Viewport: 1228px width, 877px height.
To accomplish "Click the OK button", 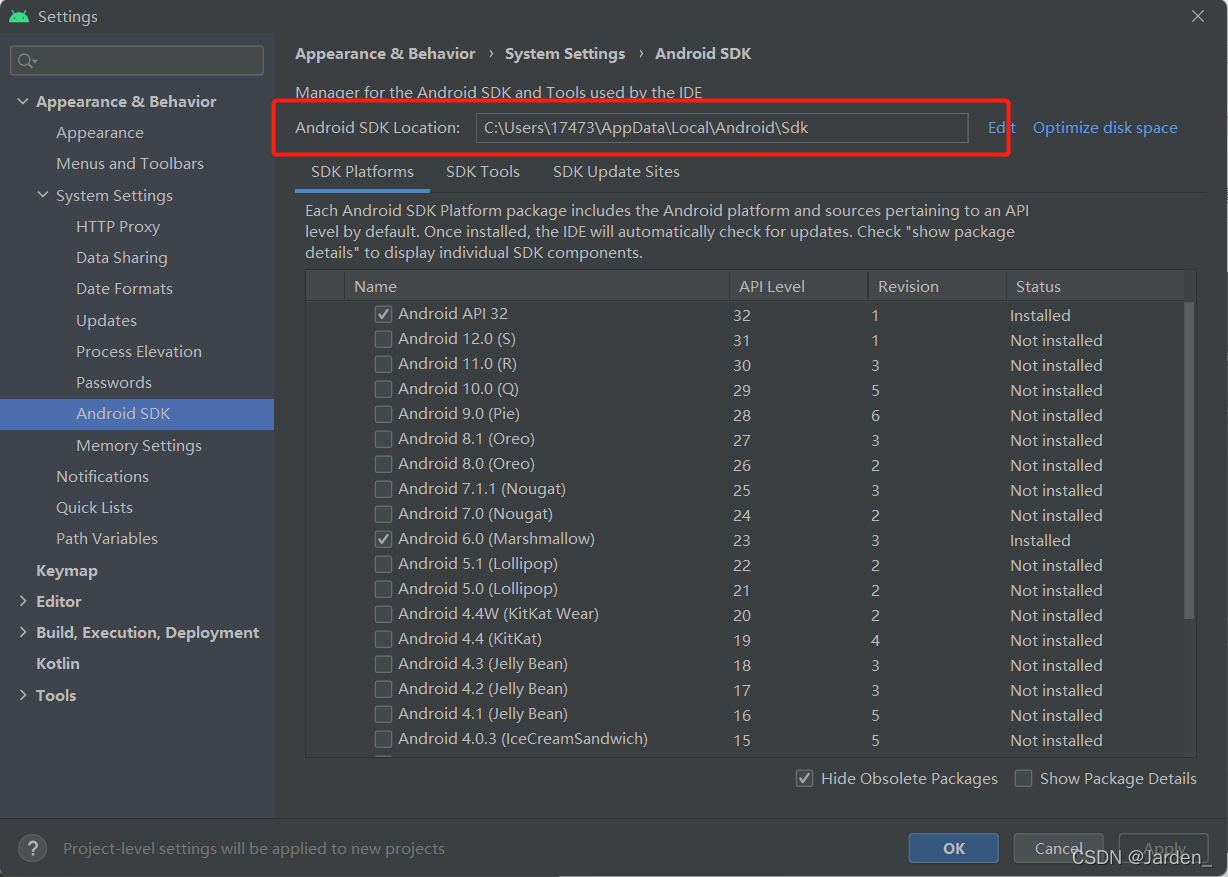I will [954, 848].
